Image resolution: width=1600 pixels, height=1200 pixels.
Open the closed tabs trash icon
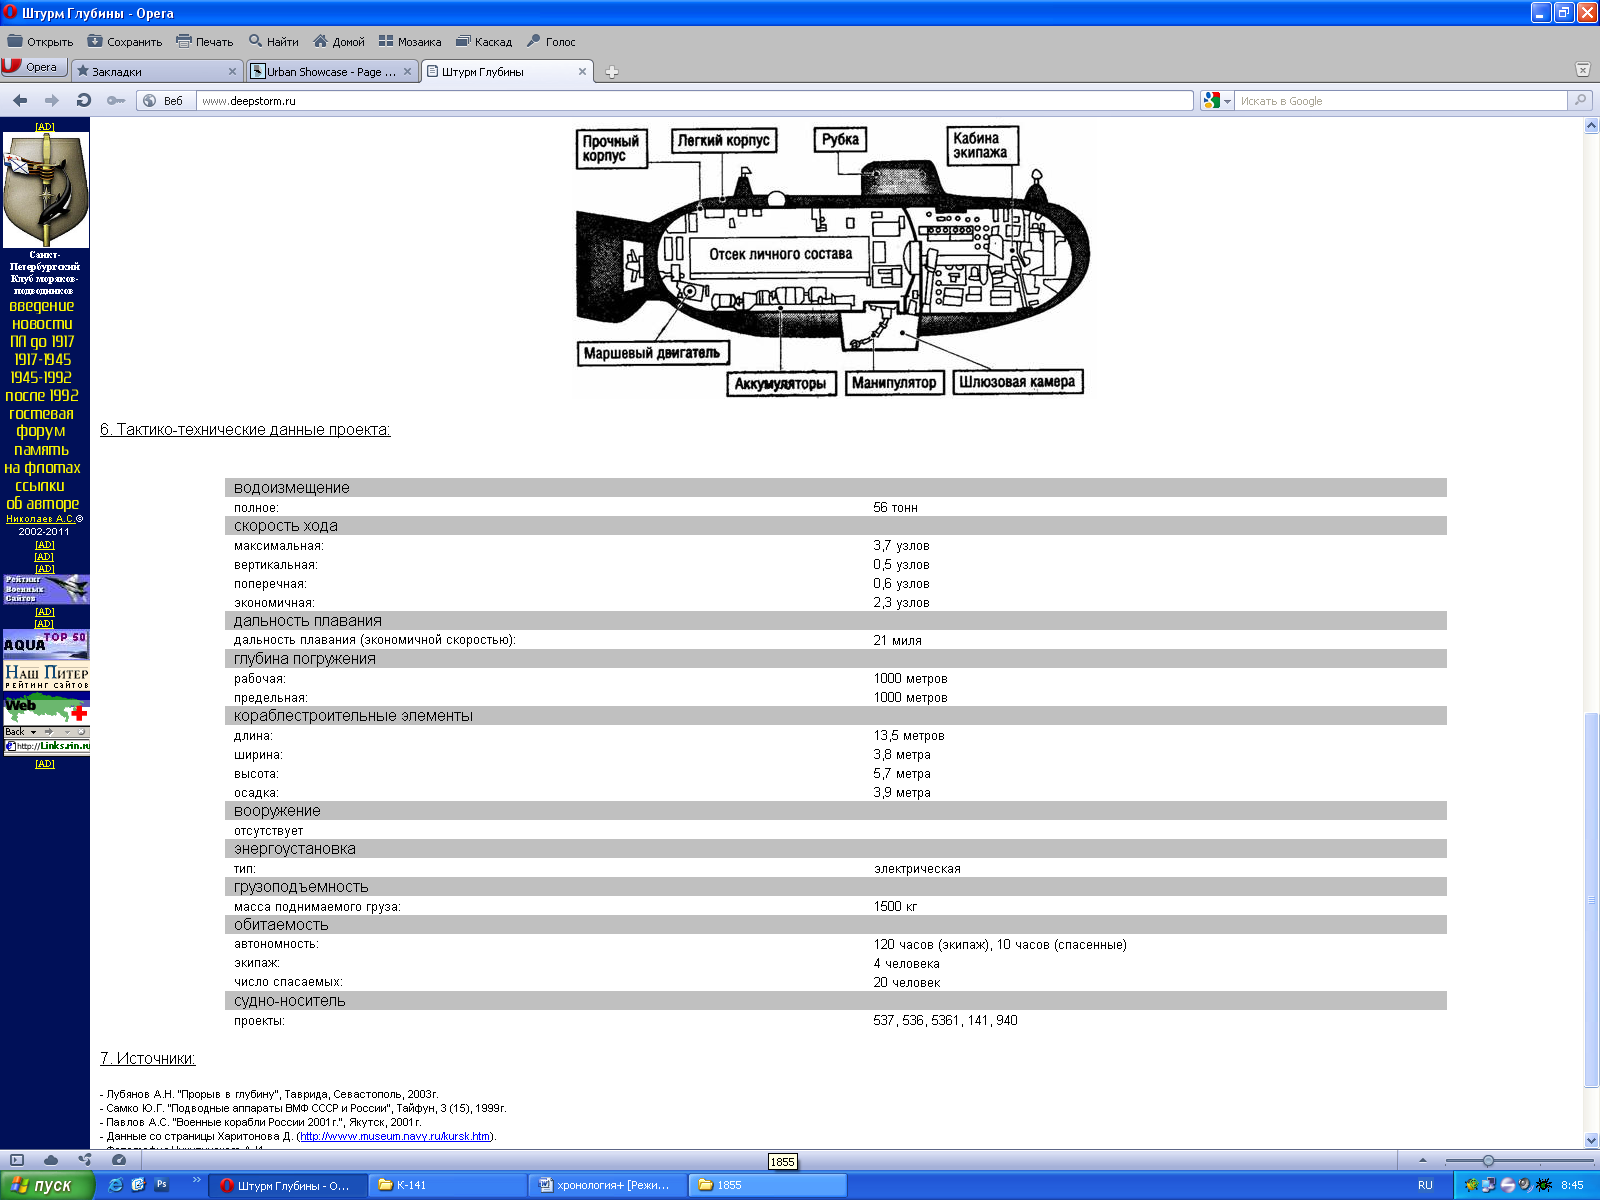coord(1583,69)
